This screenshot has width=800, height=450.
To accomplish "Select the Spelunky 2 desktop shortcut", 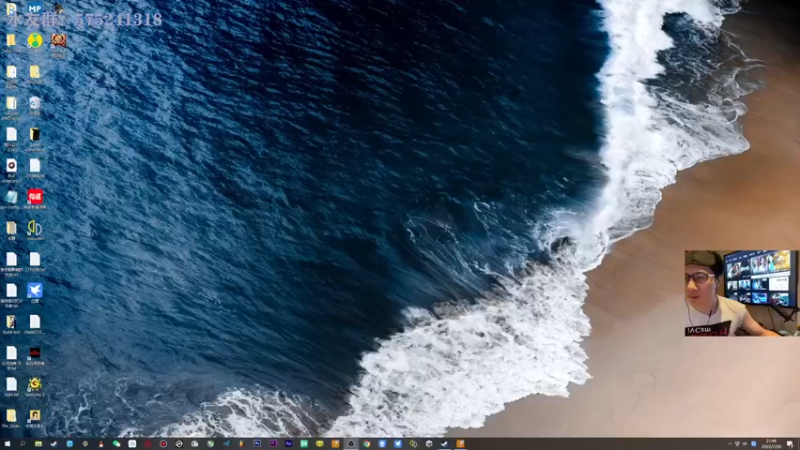I will (x=35, y=387).
